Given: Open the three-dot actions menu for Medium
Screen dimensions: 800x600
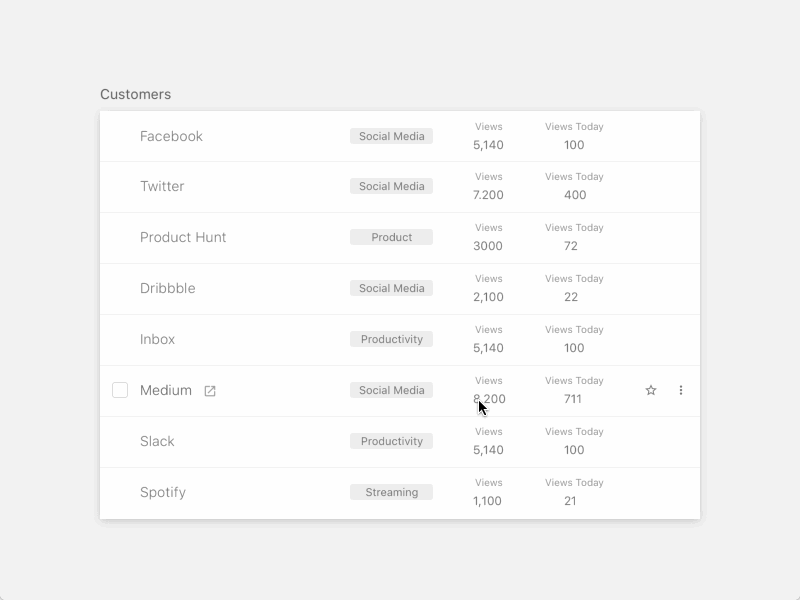Looking at the screenshot, I should pos(681,390).
